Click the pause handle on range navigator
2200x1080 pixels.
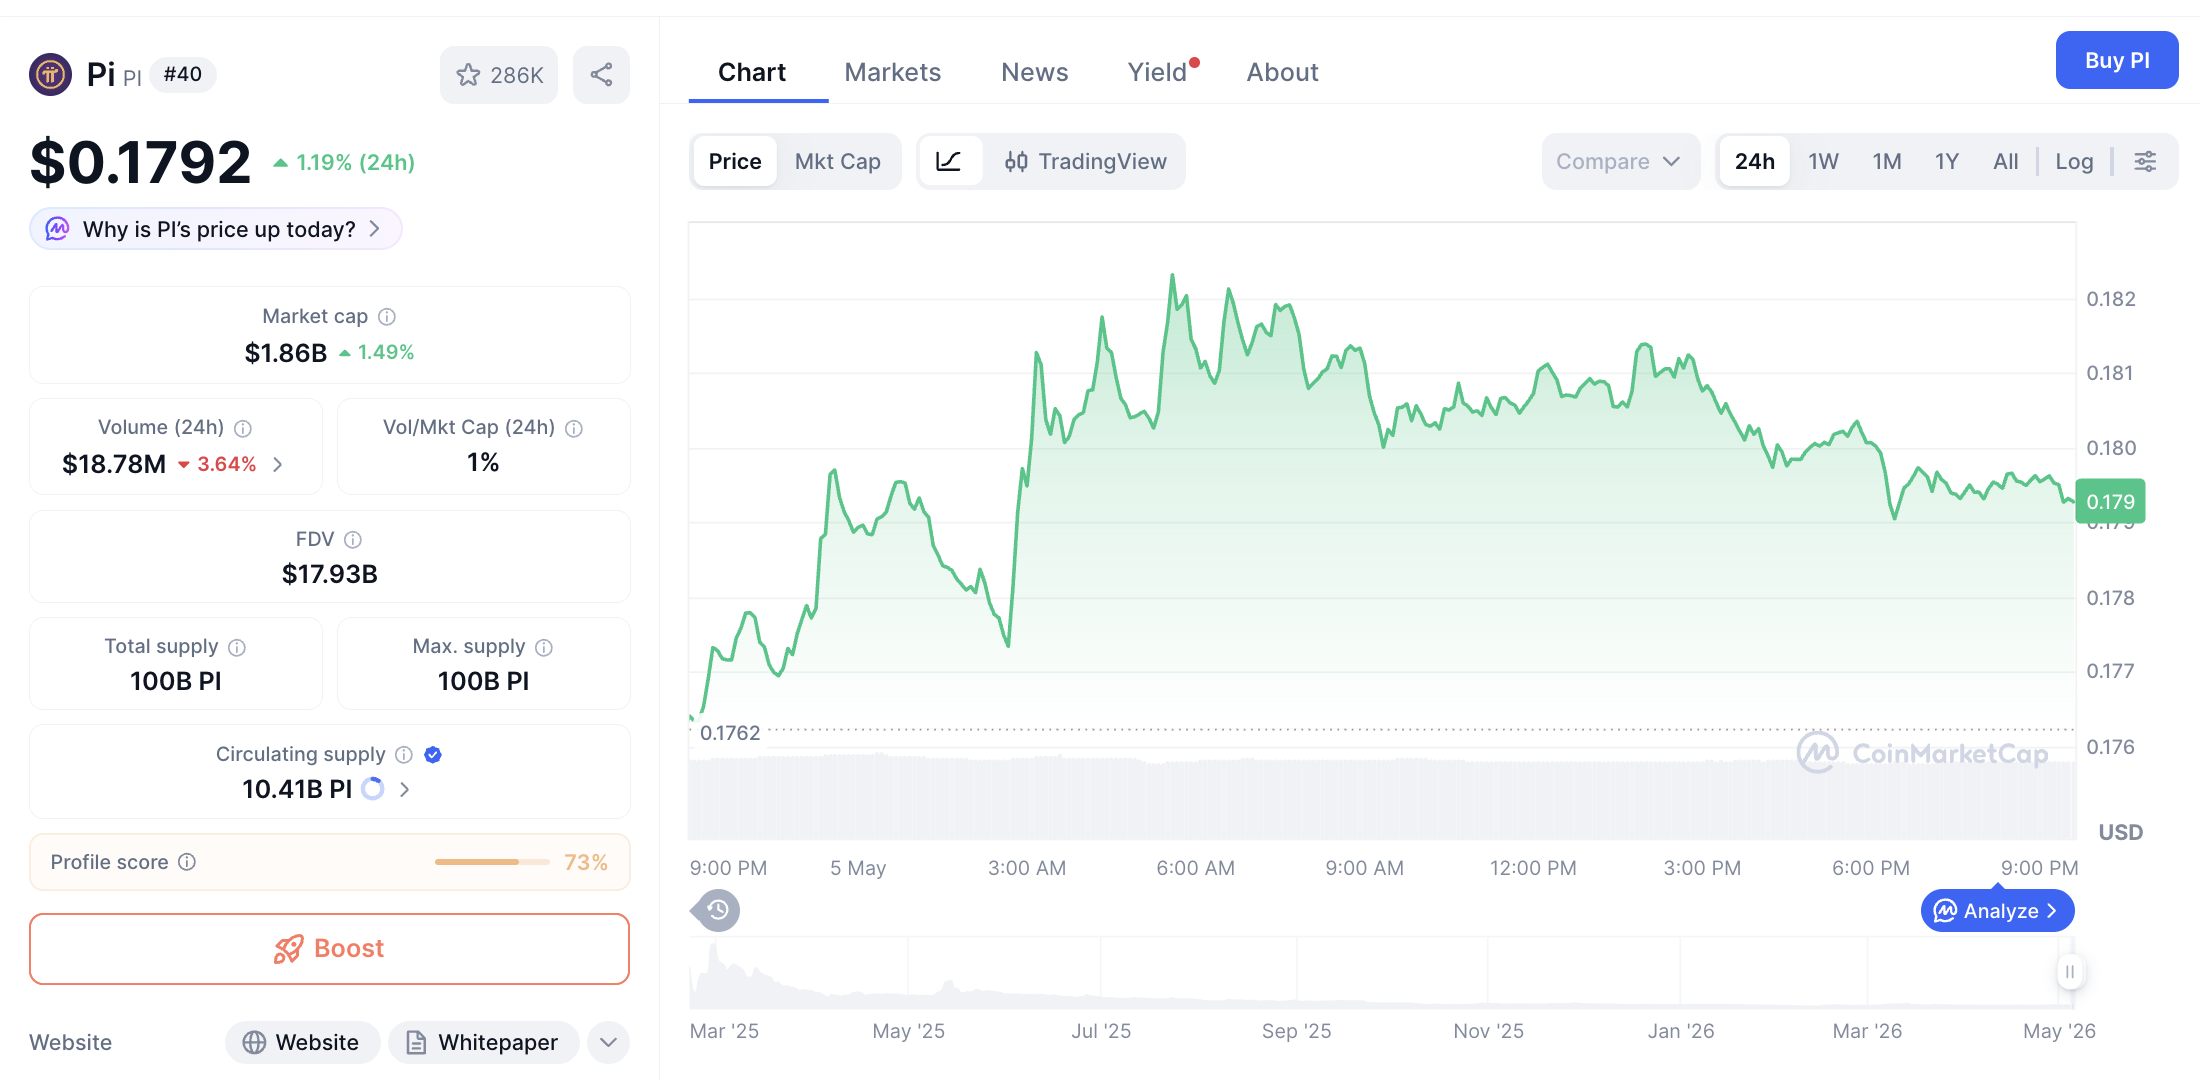point(2070,972)
